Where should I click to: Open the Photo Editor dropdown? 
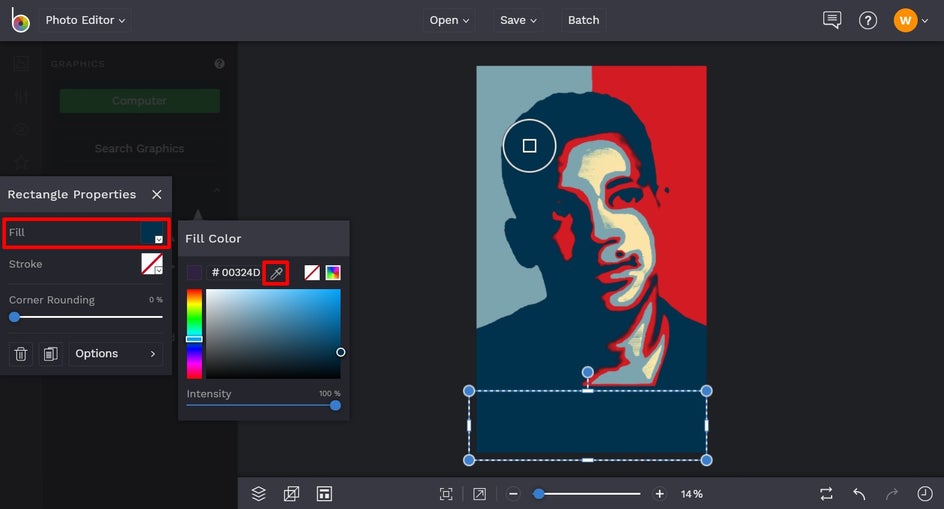[85, 20]
